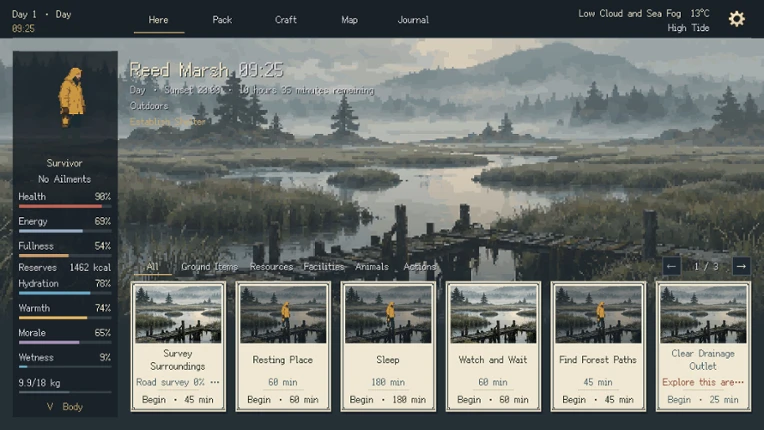
Task: Click the Outdoors label
Action: pos(149,106)
